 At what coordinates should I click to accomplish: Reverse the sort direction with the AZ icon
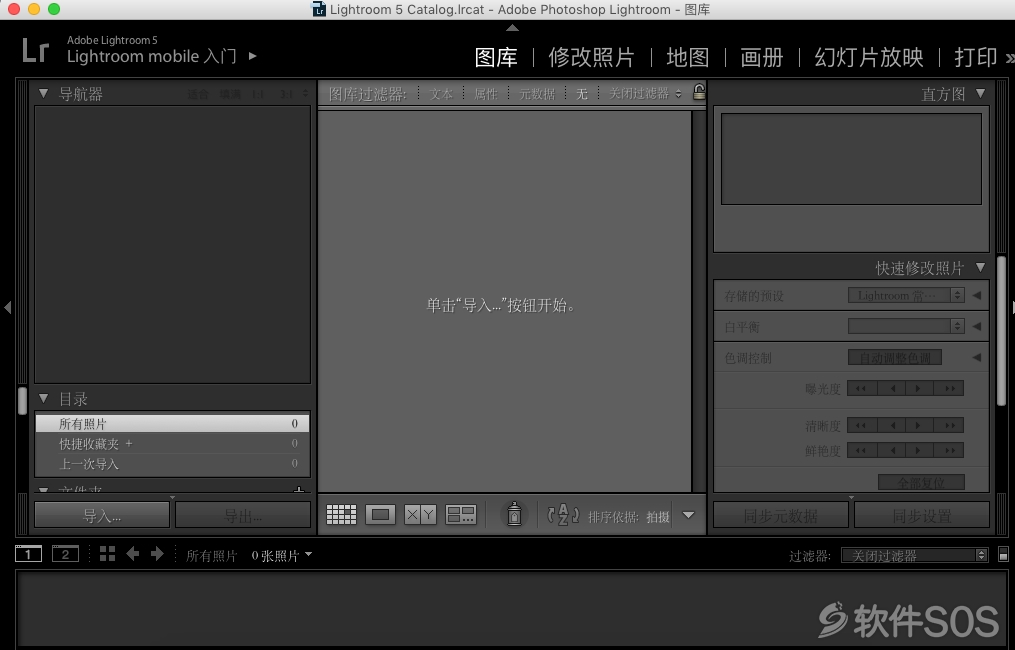pyautogui.click(x=563, y=515)
